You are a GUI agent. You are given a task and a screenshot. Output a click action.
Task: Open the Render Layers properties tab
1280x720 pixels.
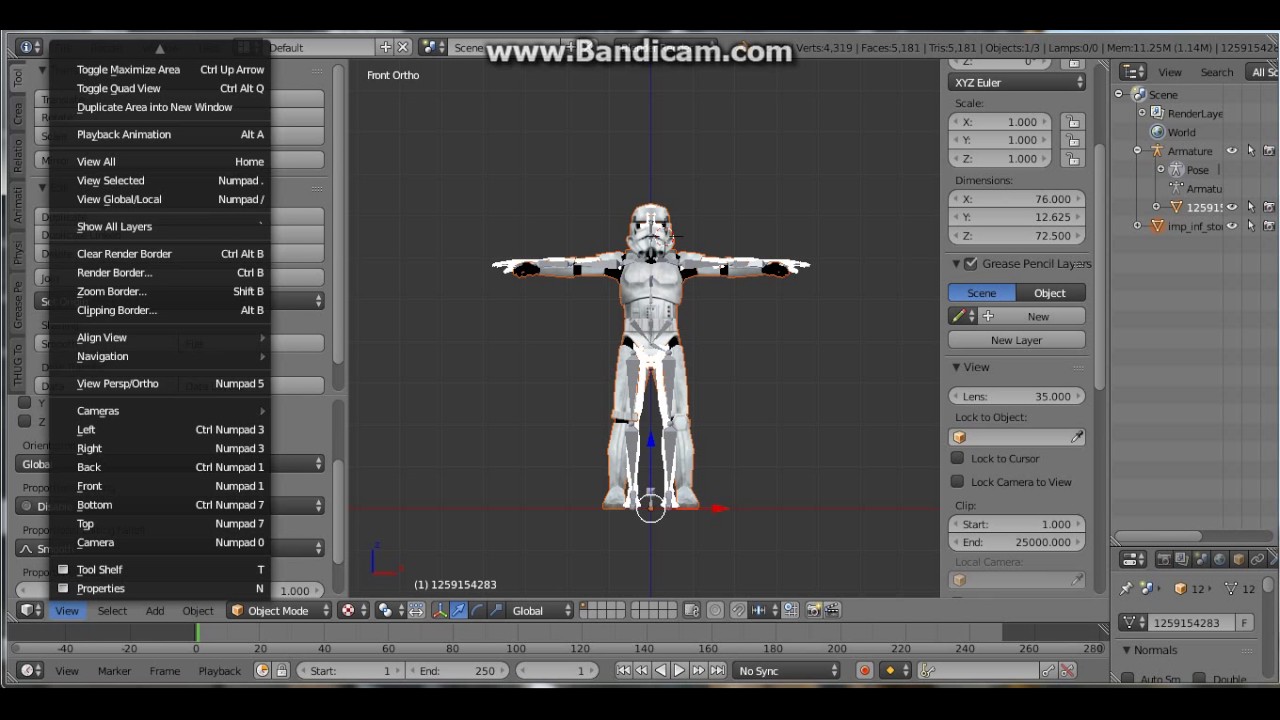[x=1182, y=560]
